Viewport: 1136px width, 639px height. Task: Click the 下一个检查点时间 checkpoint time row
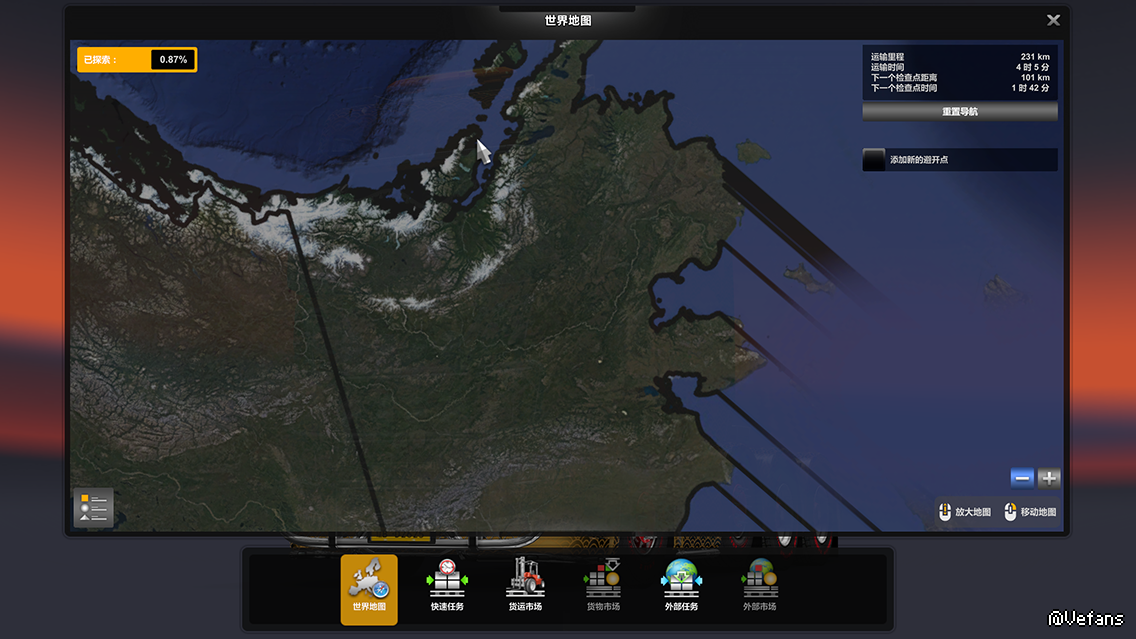[x=960, y=88]
